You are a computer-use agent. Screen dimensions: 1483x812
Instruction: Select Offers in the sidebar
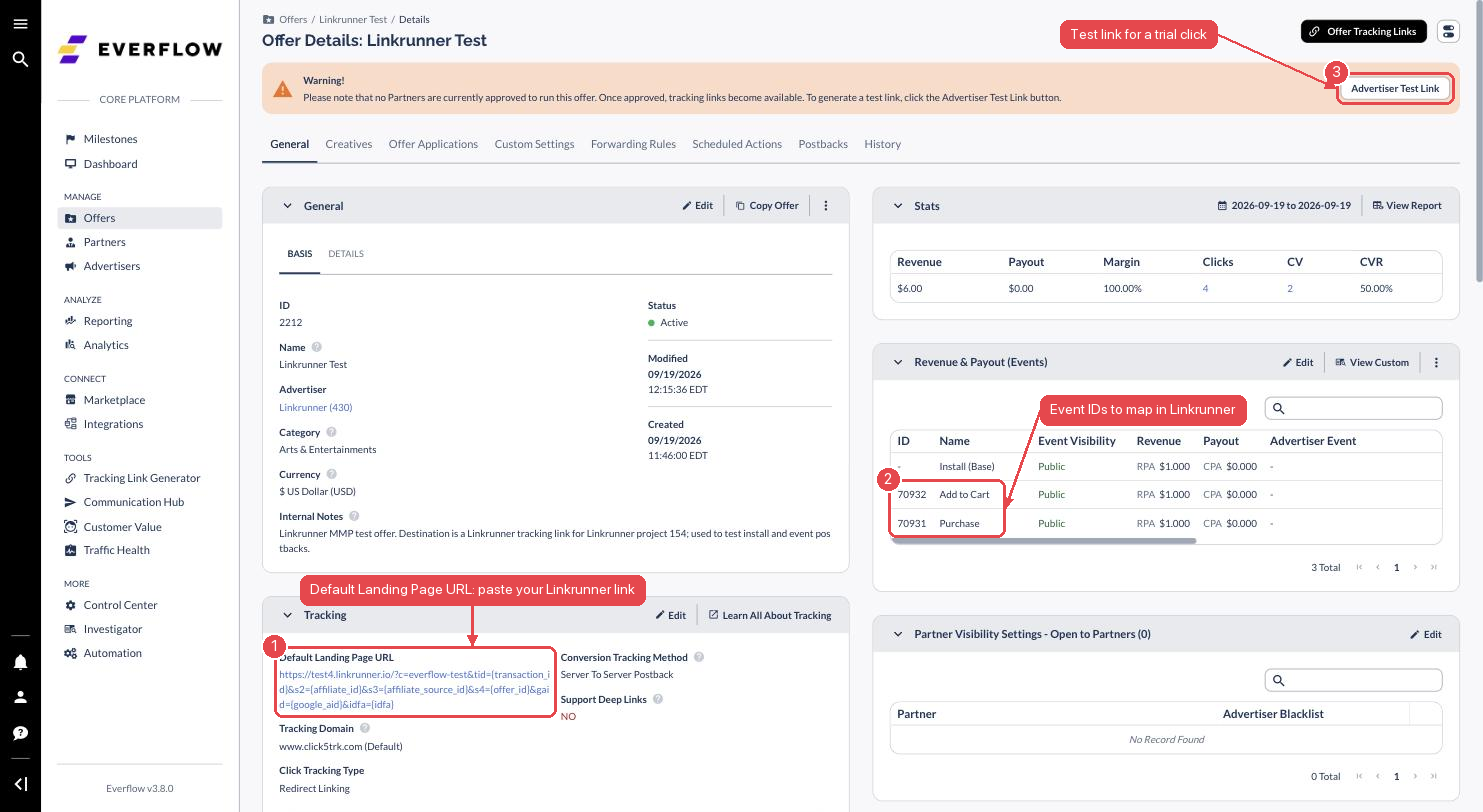pyautogui.click(x=140, y=218)
